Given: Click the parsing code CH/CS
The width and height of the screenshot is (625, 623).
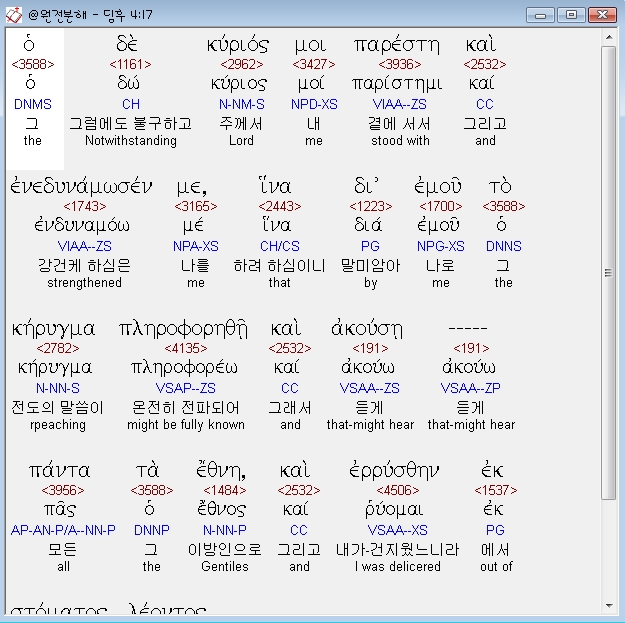Looking at the screenshot, I should coord(280,246).
